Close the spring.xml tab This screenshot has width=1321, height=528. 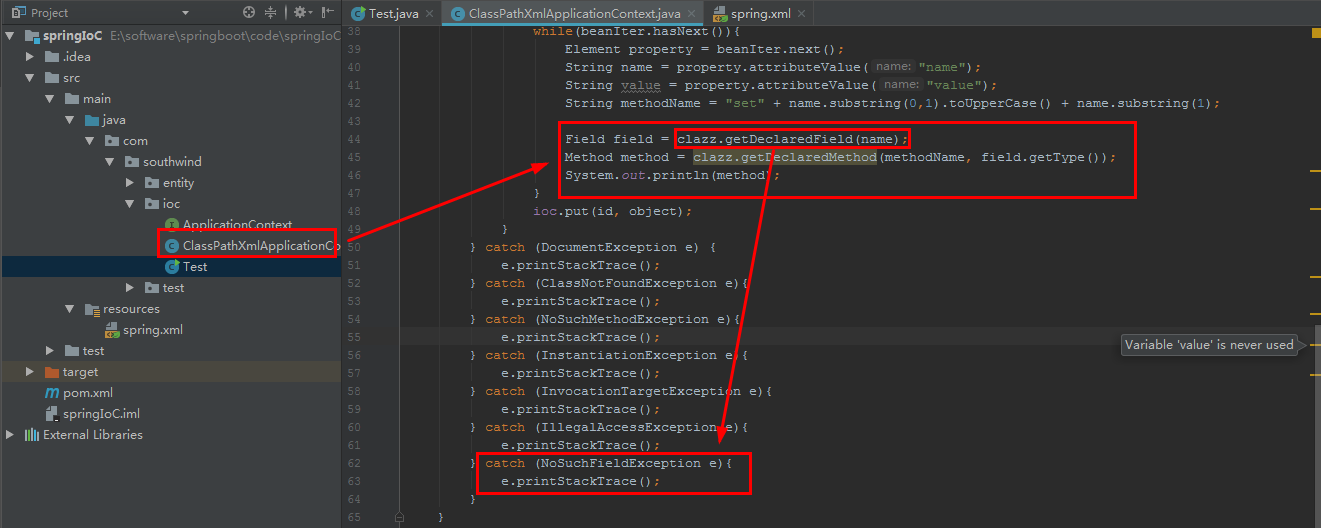click(x=801, y=14)
